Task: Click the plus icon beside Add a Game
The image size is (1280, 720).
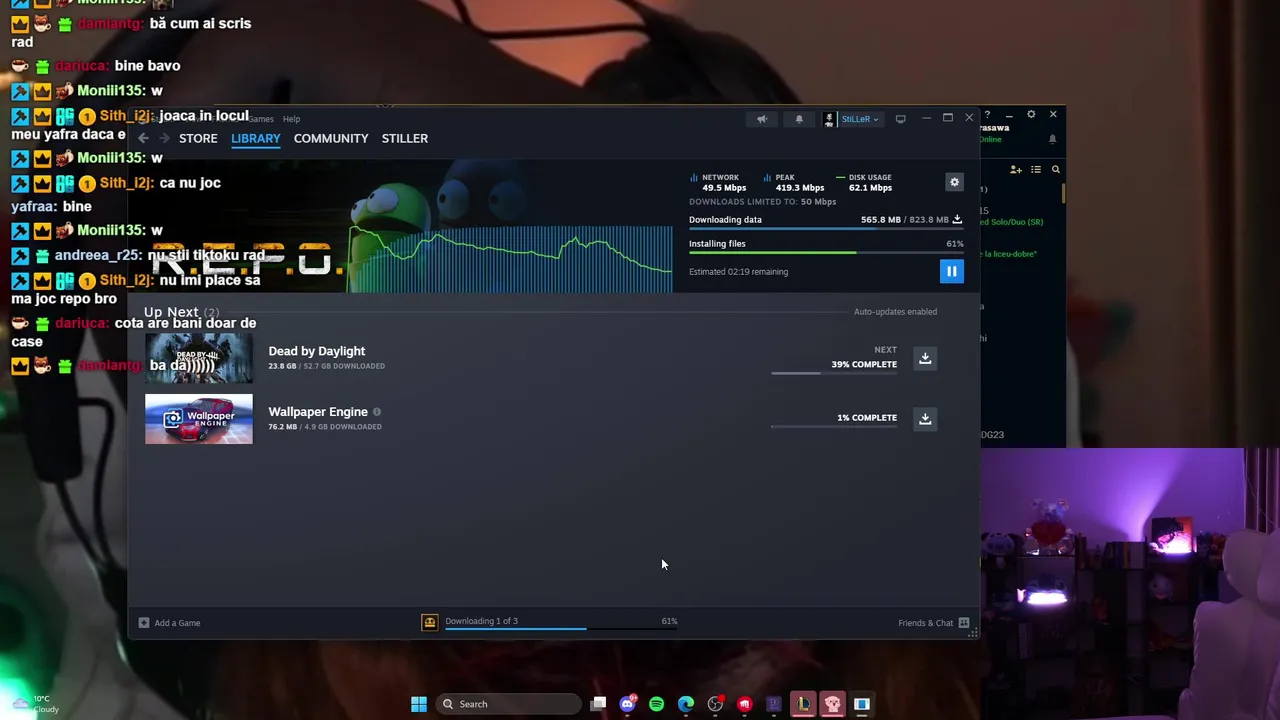Action: click(144, 623)
